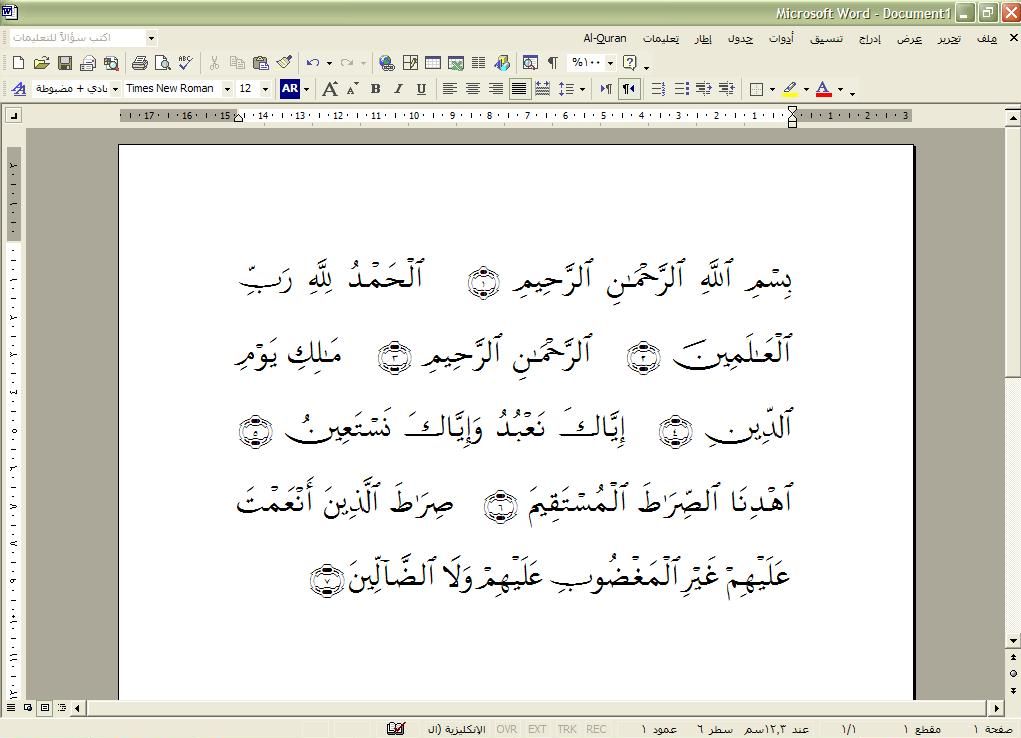The height and width of the screenshot is (738, 1021).
Task: Increase the paragraph indent
Action: pyautogui.click(x=727, y=89)
